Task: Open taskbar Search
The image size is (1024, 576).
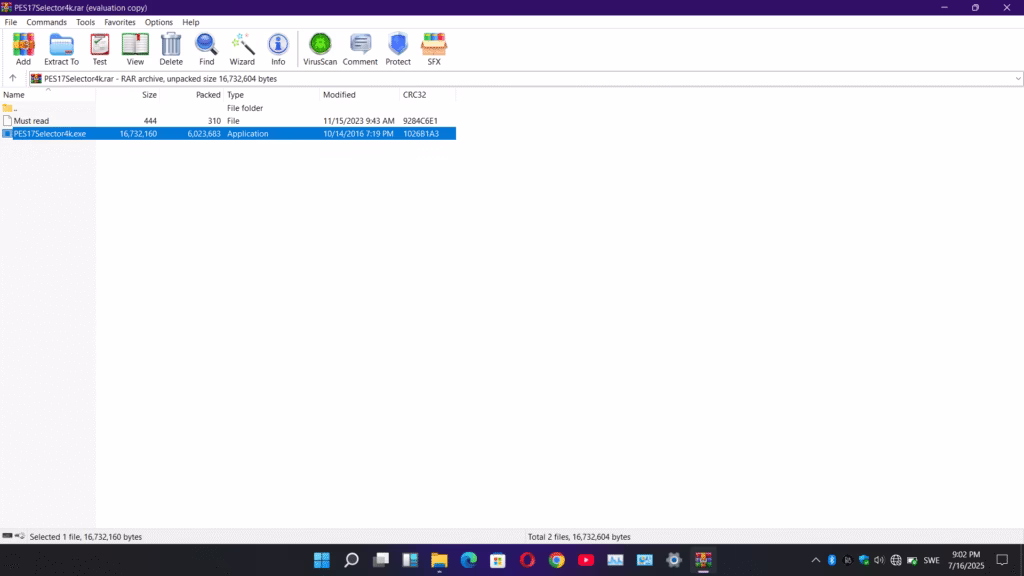Action: point(351,560)
